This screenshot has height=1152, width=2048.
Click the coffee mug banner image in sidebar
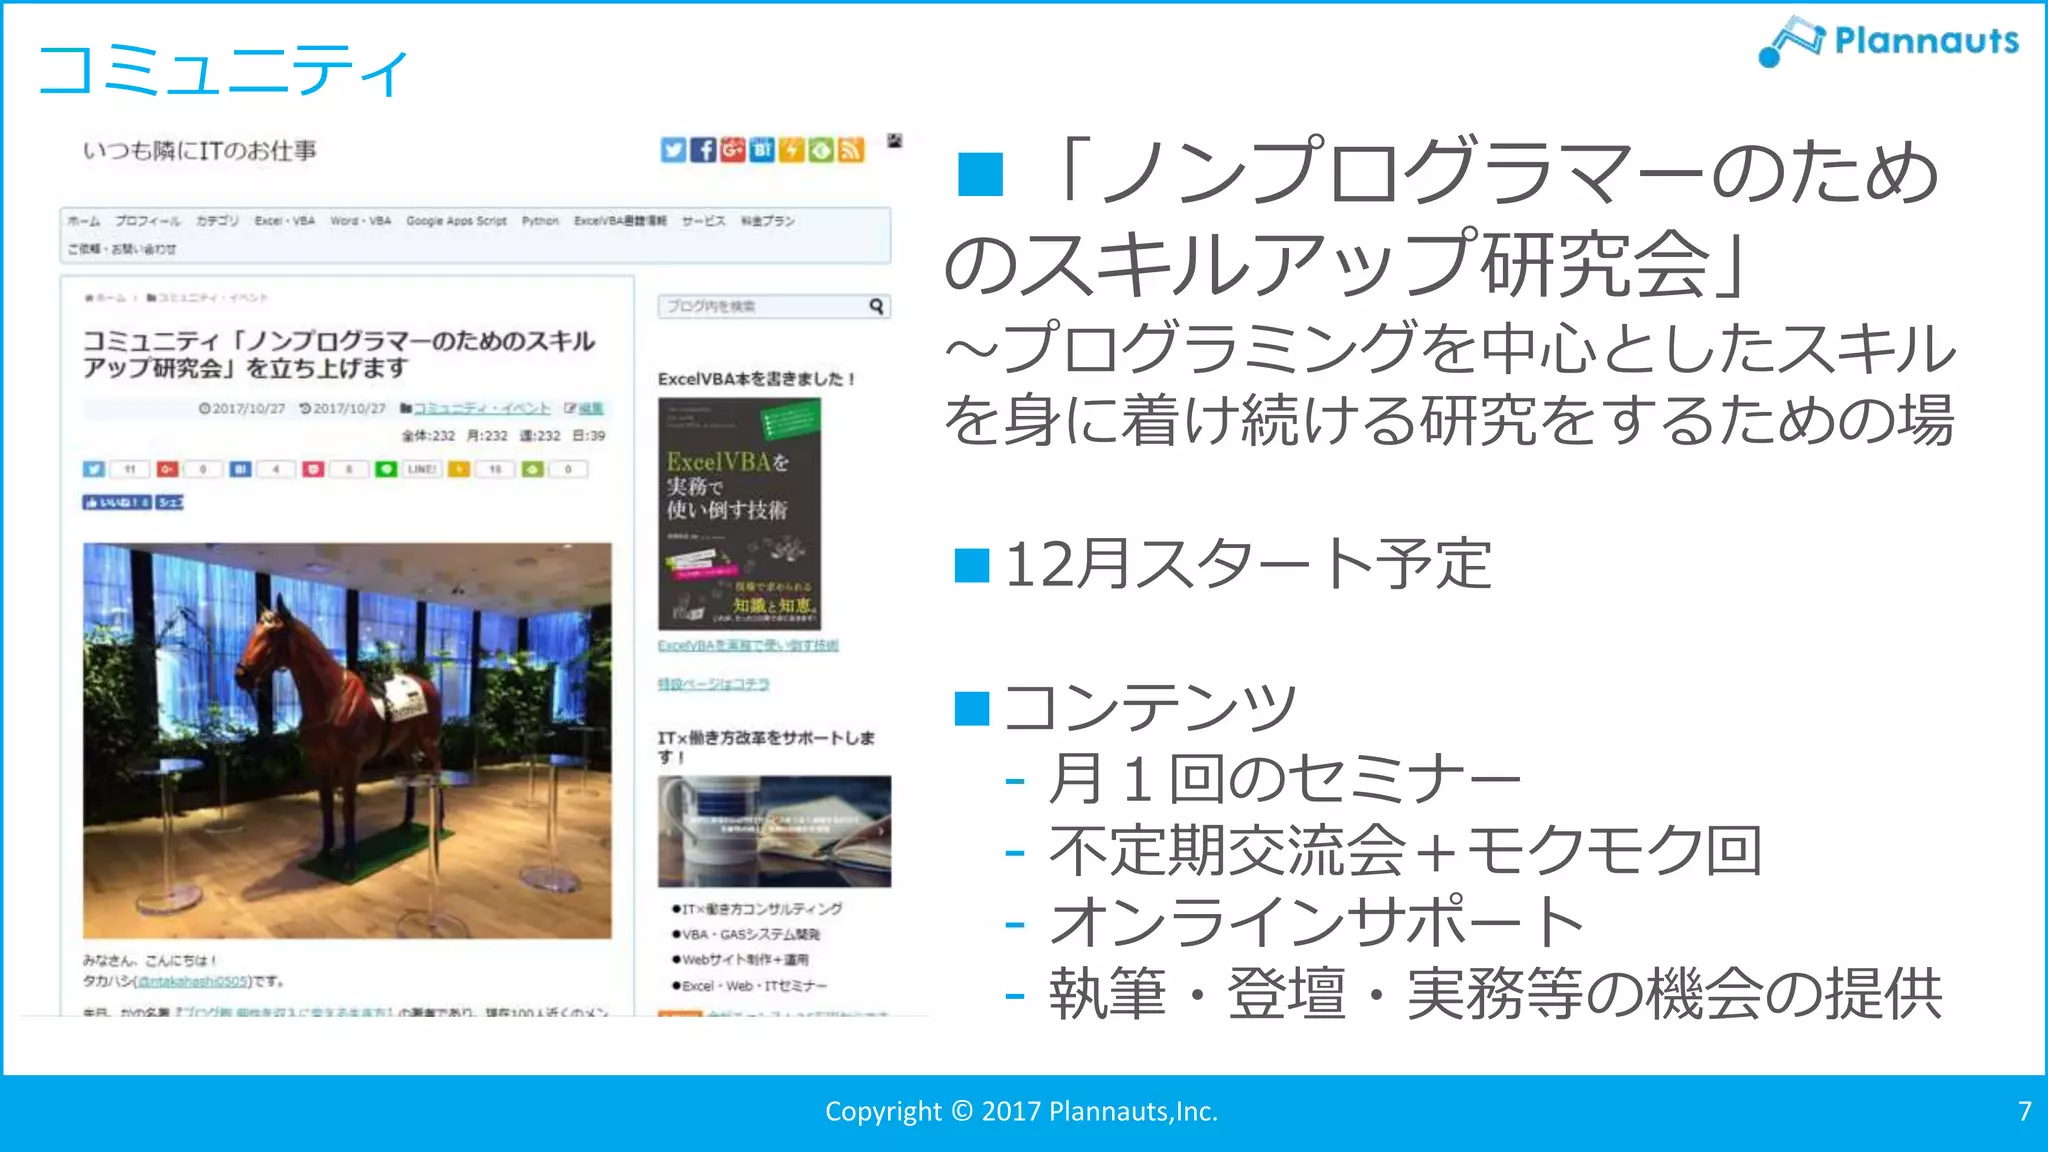(774, 831)
